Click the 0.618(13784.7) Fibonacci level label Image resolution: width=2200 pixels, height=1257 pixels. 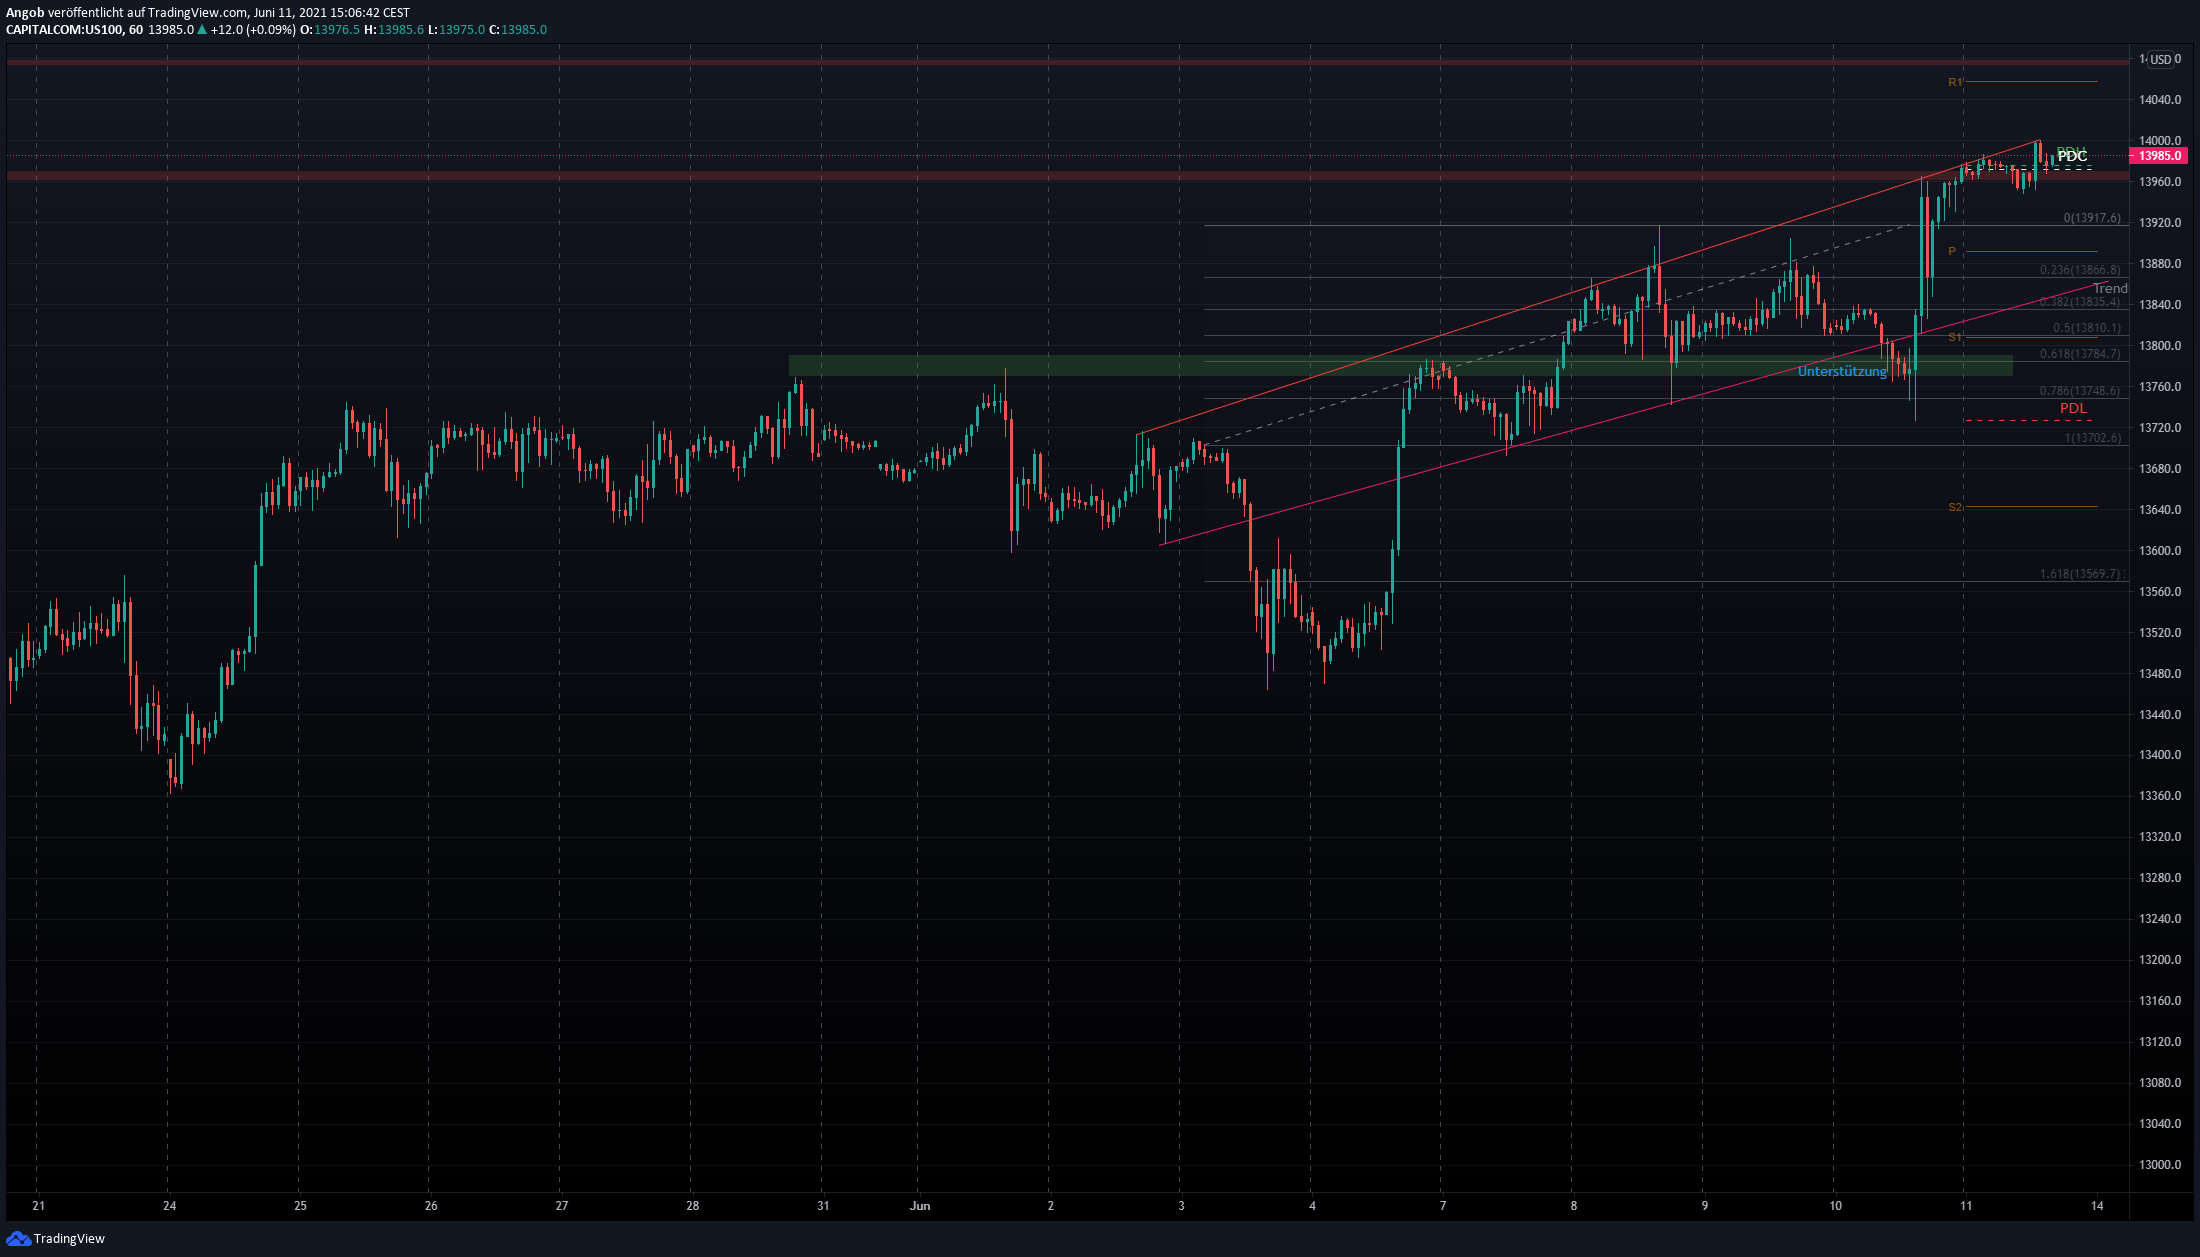tap(2079, 354)
